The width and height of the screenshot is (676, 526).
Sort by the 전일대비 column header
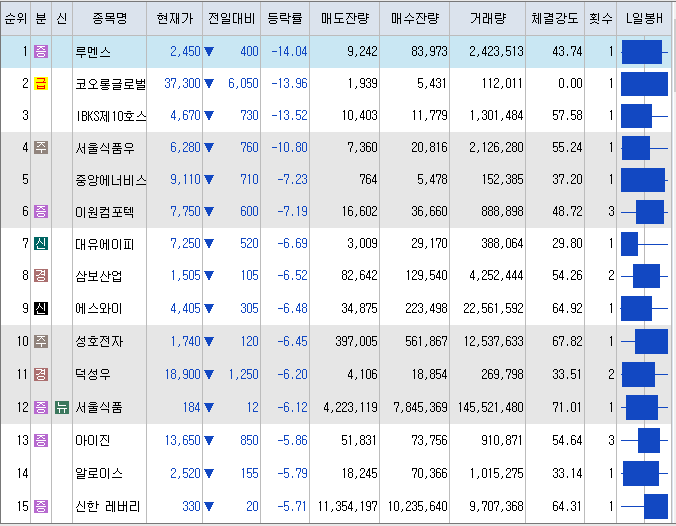[232, 19]
